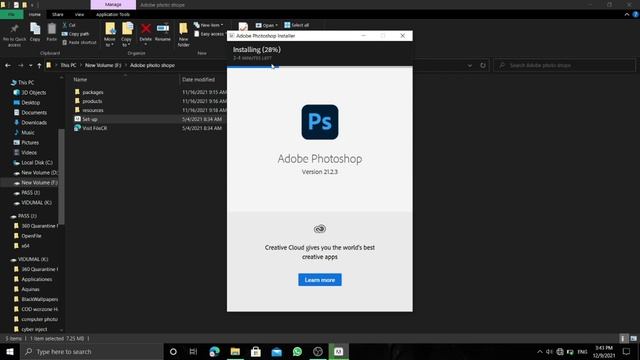Open the Windows Start menu

(x=10, y=351)
